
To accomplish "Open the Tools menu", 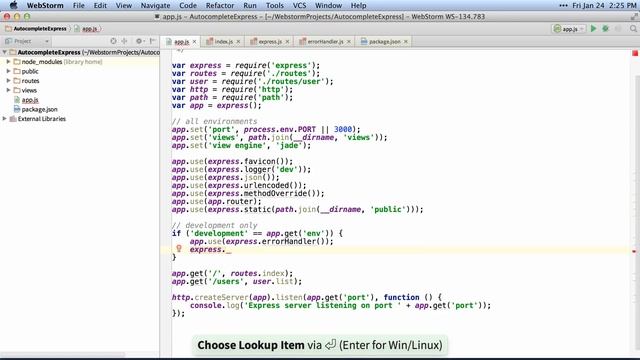I will (x=275, y=5).
